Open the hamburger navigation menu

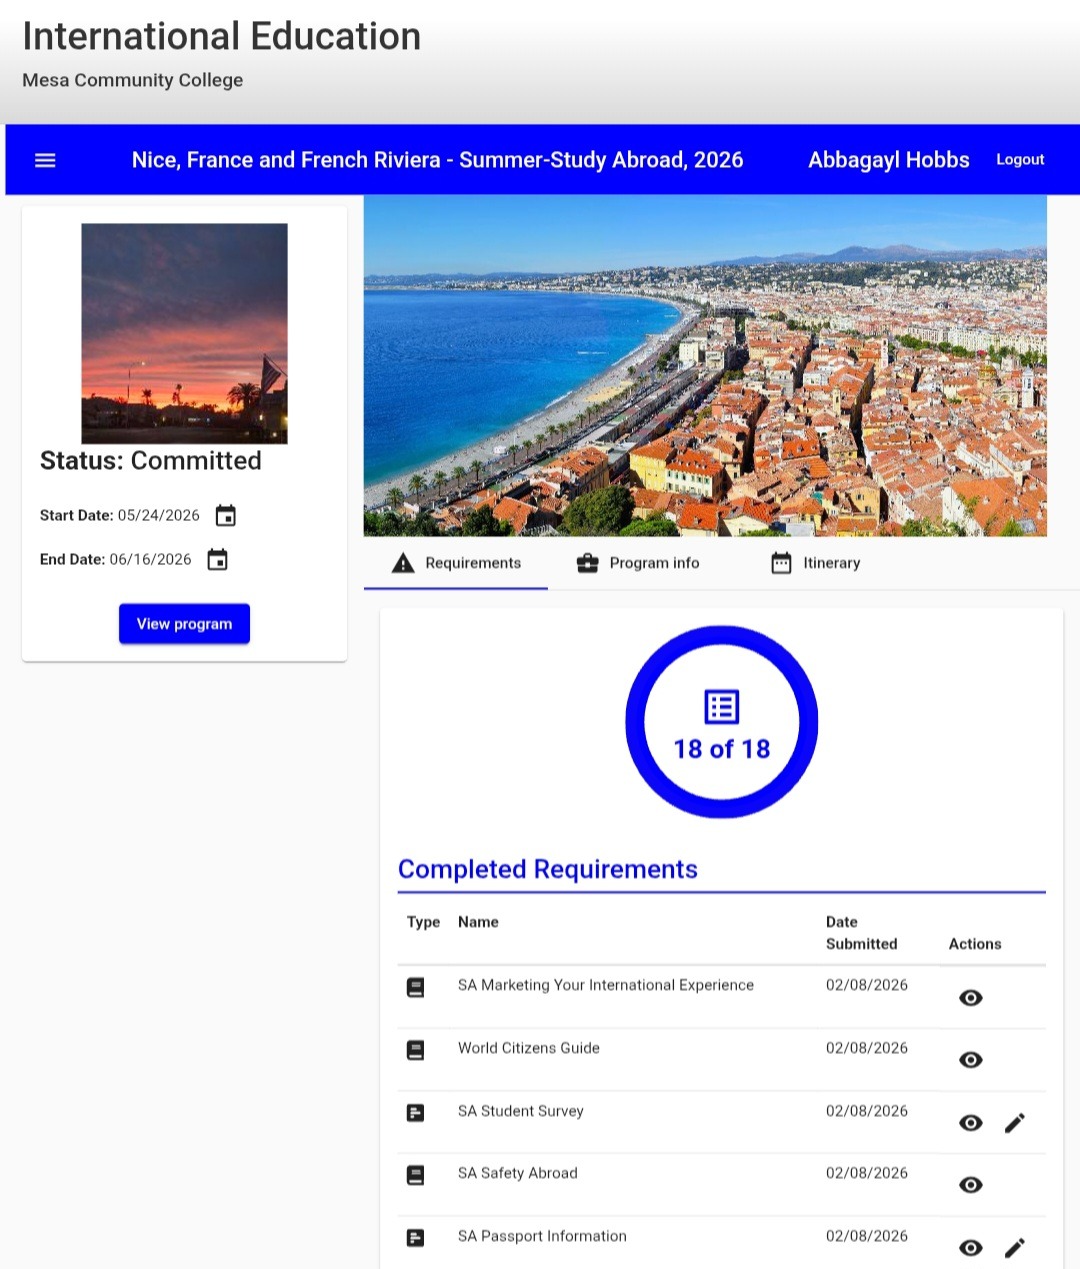[45, 160]
